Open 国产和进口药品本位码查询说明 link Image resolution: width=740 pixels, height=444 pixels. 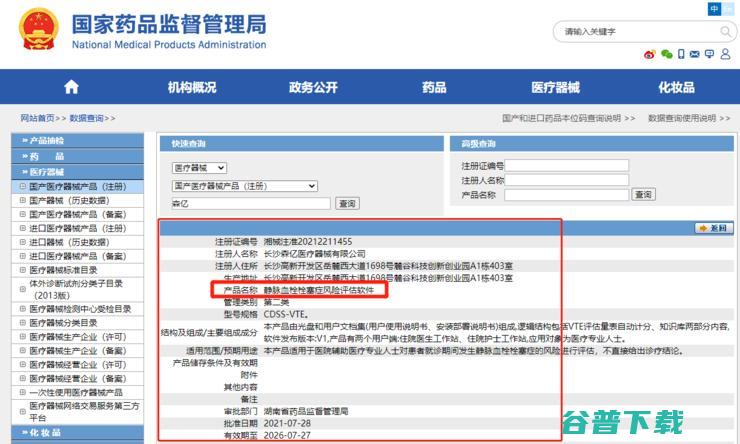(x=562, y=118)
